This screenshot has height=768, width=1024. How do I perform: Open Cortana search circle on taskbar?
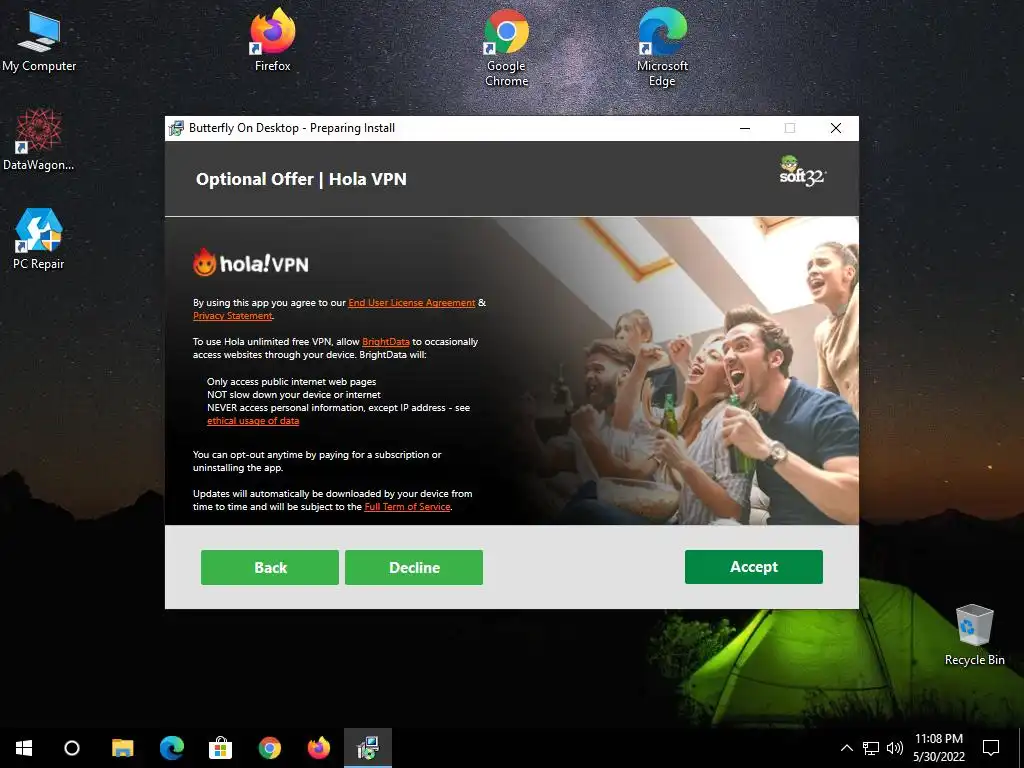pos(72,748)
